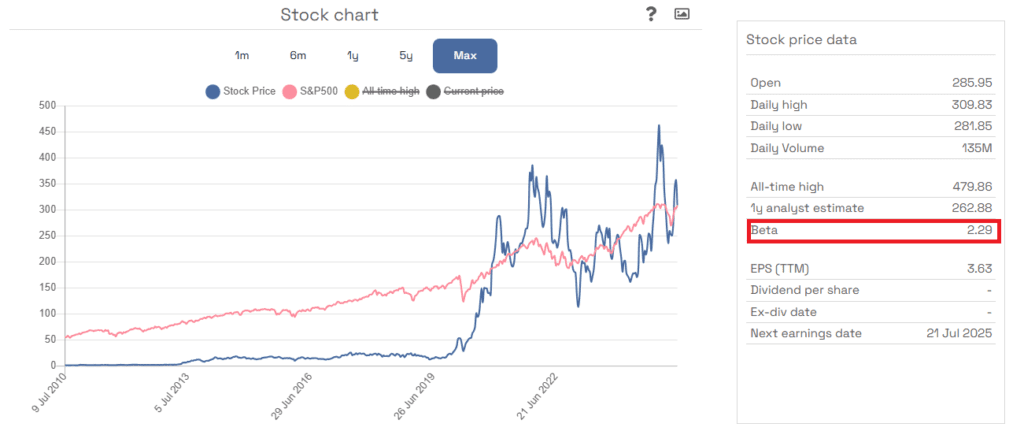Click the dark gray Current price dot
This screenshot has height=431, width=1024.
coord(432,92)
